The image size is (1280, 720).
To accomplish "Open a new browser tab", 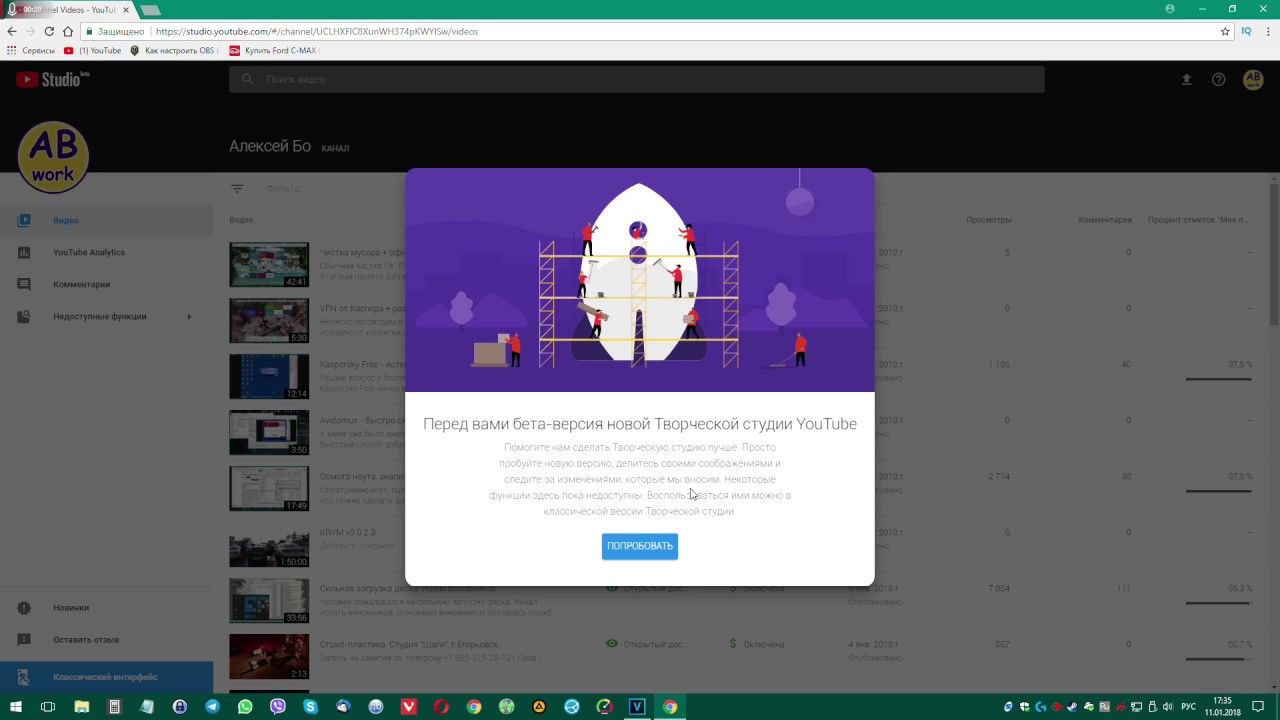I will tap(150, 10).
